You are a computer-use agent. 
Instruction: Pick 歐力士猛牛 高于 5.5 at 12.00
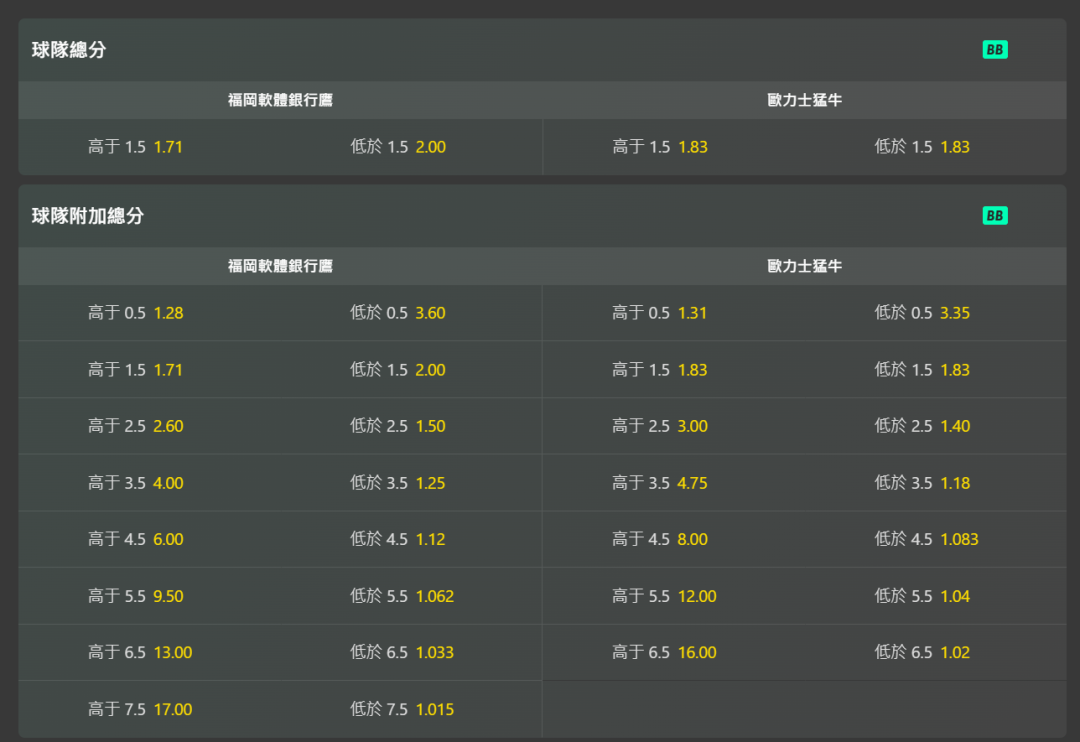[664, 596]
